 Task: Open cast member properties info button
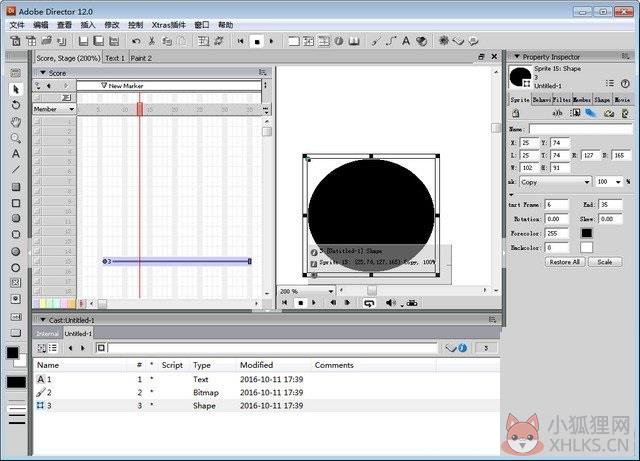(462, 347)
